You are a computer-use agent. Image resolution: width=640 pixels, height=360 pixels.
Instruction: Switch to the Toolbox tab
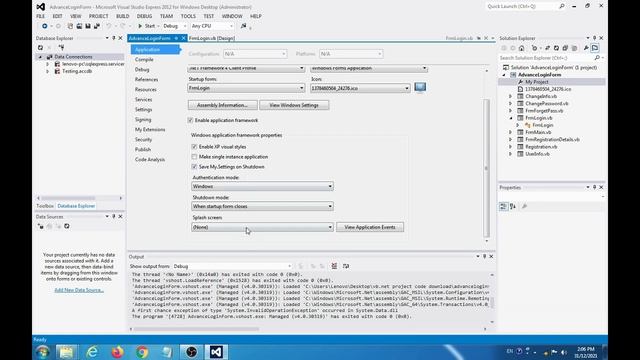click(45, 206)
